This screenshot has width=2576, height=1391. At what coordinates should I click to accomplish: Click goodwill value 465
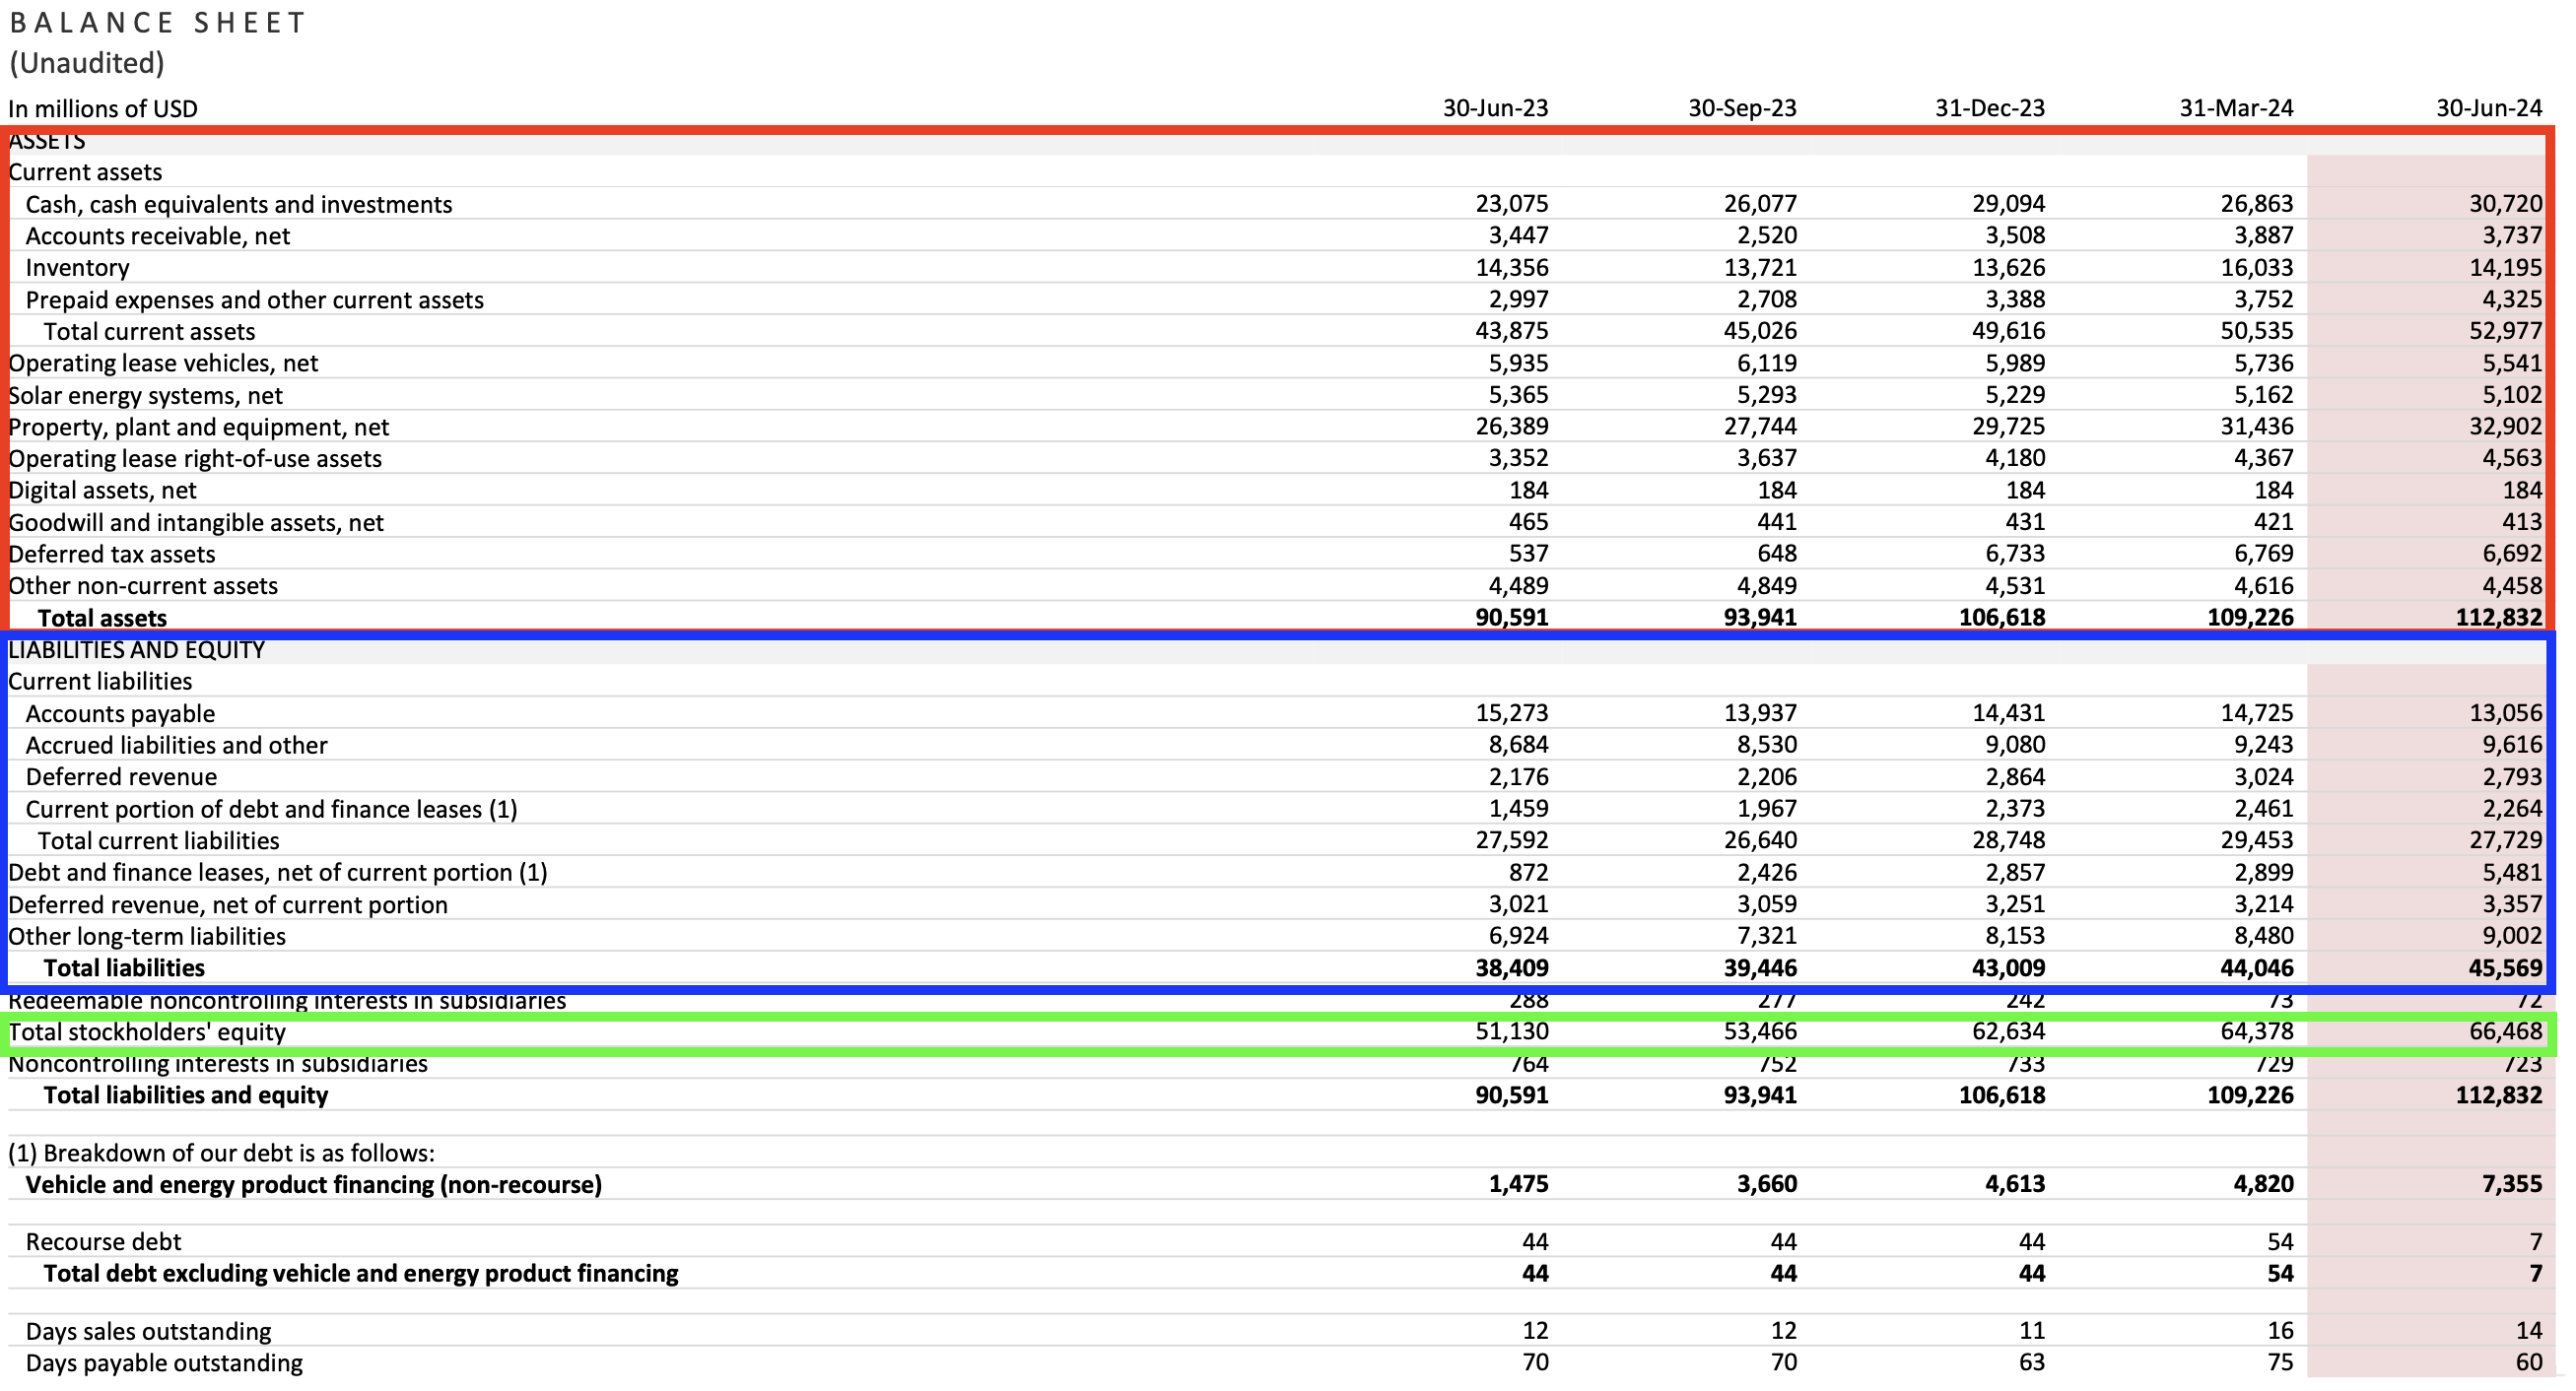1528,522
